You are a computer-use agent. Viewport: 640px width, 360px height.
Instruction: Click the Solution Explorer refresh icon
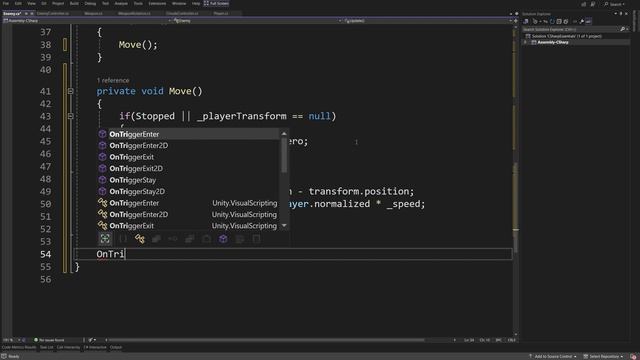(x=552, y=21)
